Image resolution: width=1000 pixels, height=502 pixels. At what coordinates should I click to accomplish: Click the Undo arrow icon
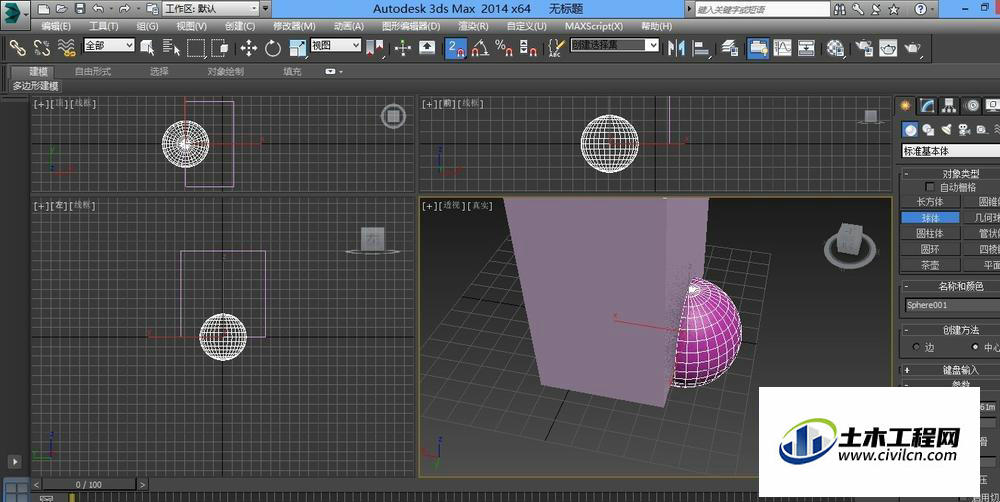coord(98,9)
